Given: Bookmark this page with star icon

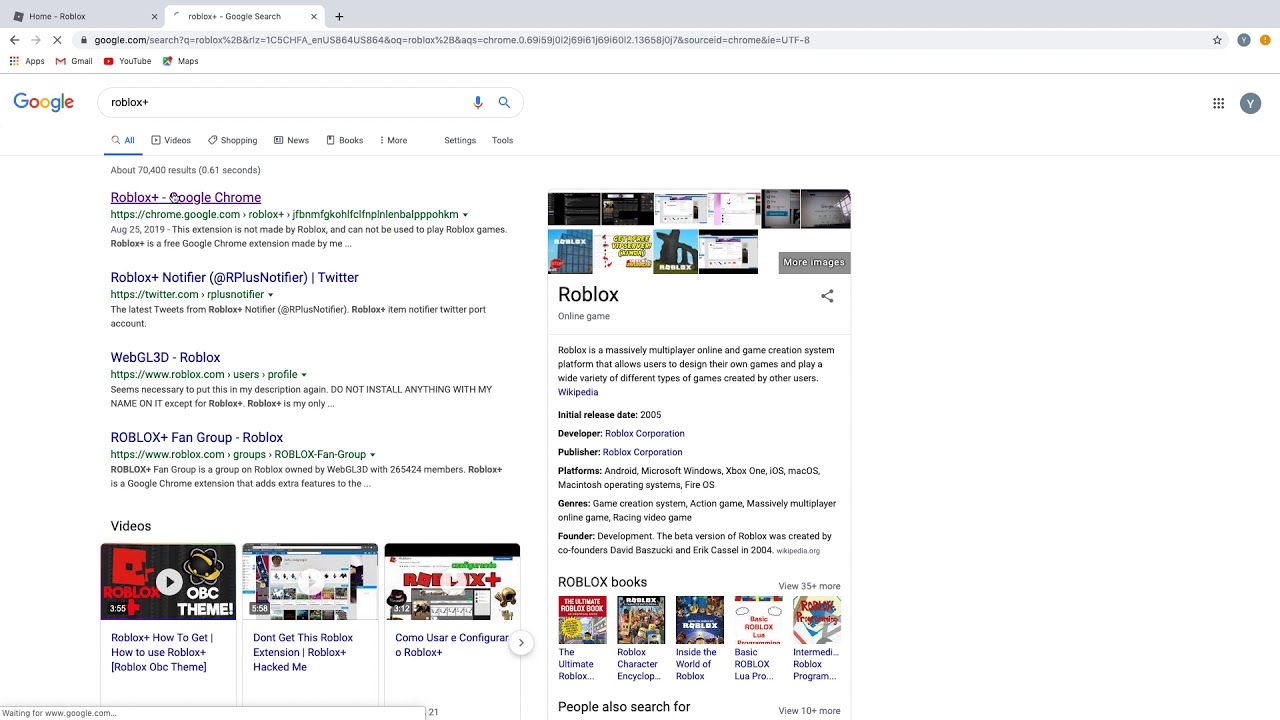Looking at the screenshot, I should coord(1217,40).
